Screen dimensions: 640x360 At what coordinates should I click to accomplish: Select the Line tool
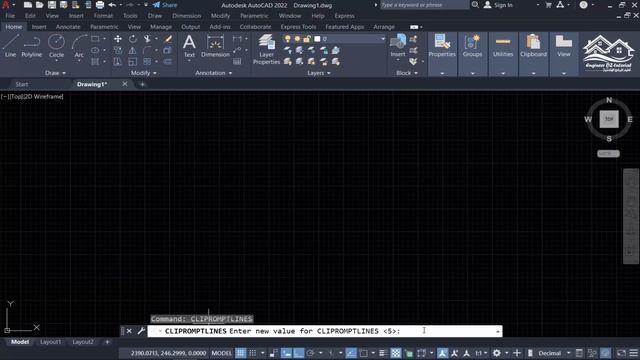(11, 46)
